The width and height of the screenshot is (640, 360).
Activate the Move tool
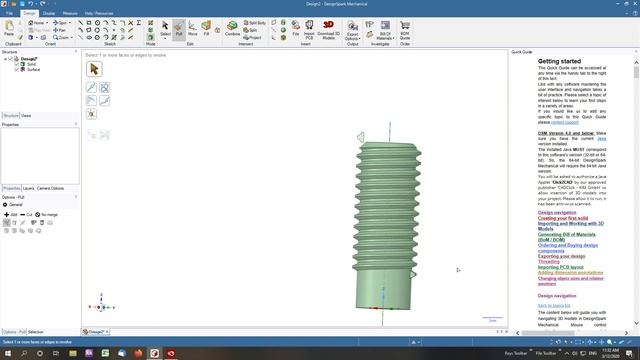192,29
